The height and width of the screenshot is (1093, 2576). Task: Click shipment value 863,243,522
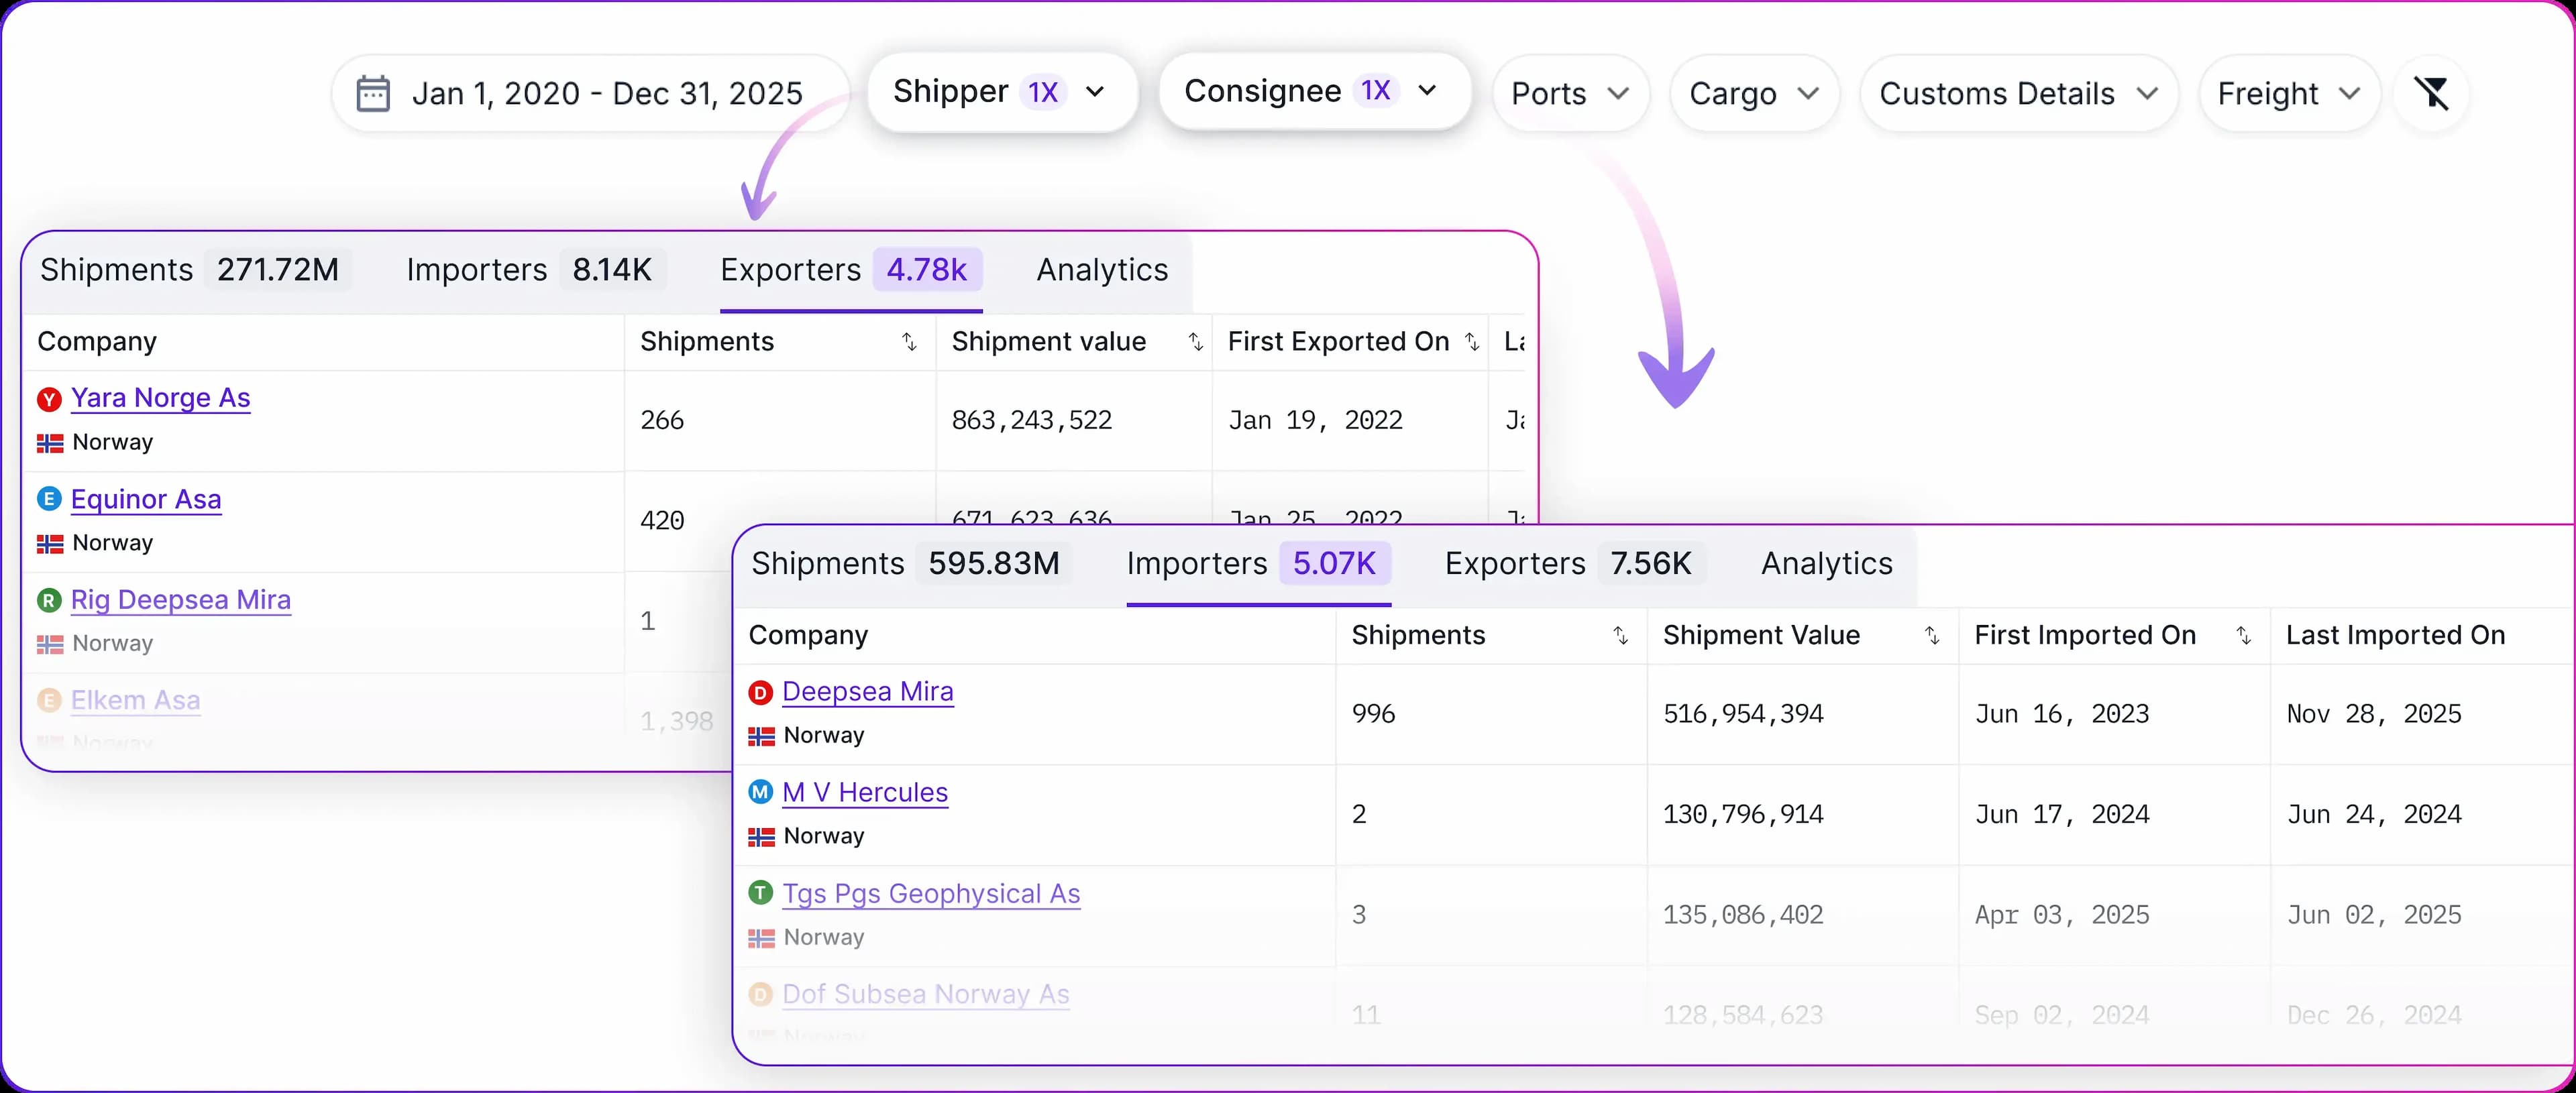click(x=1032, y=420)
